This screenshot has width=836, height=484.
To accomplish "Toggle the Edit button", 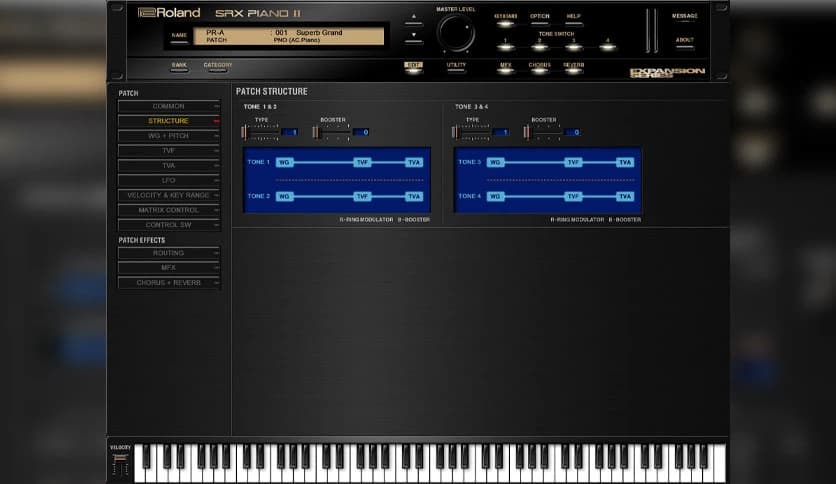I will (x=413, y=68).
